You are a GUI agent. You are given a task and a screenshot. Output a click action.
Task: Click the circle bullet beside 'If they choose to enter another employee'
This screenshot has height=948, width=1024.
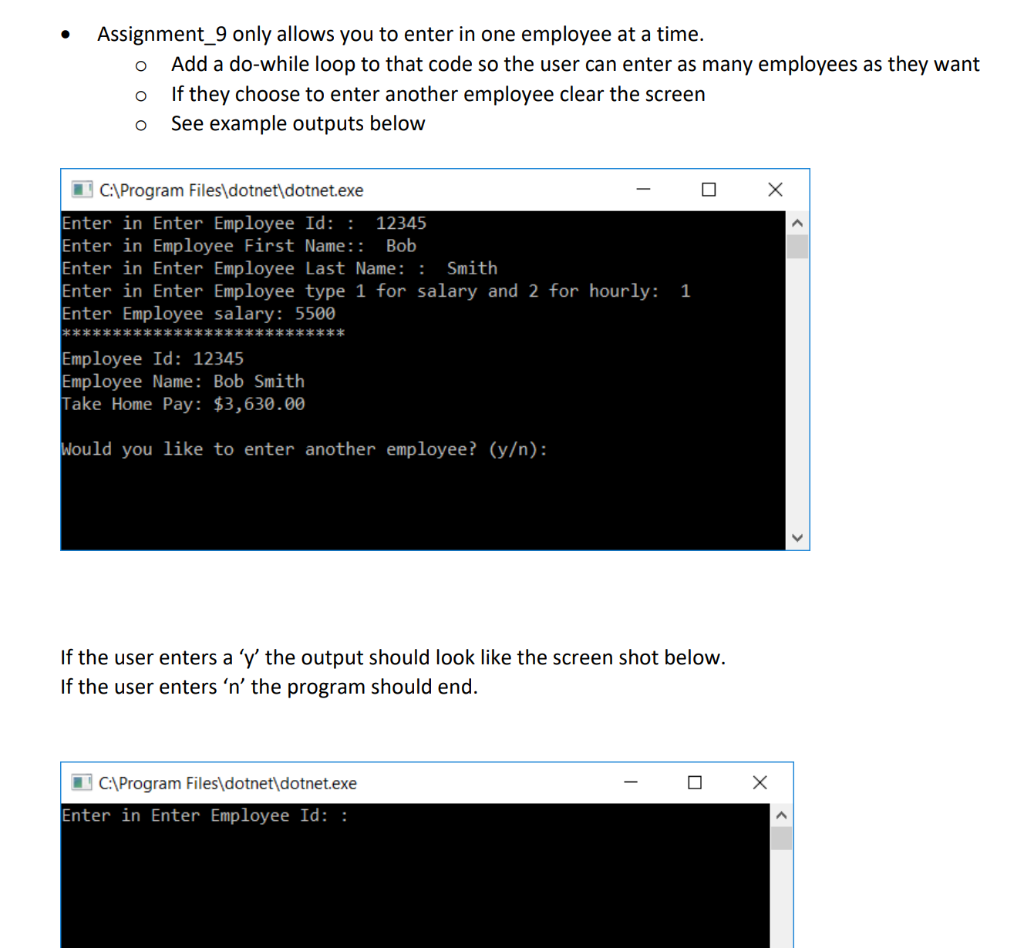pyautogui.click(x=141, y=95)
